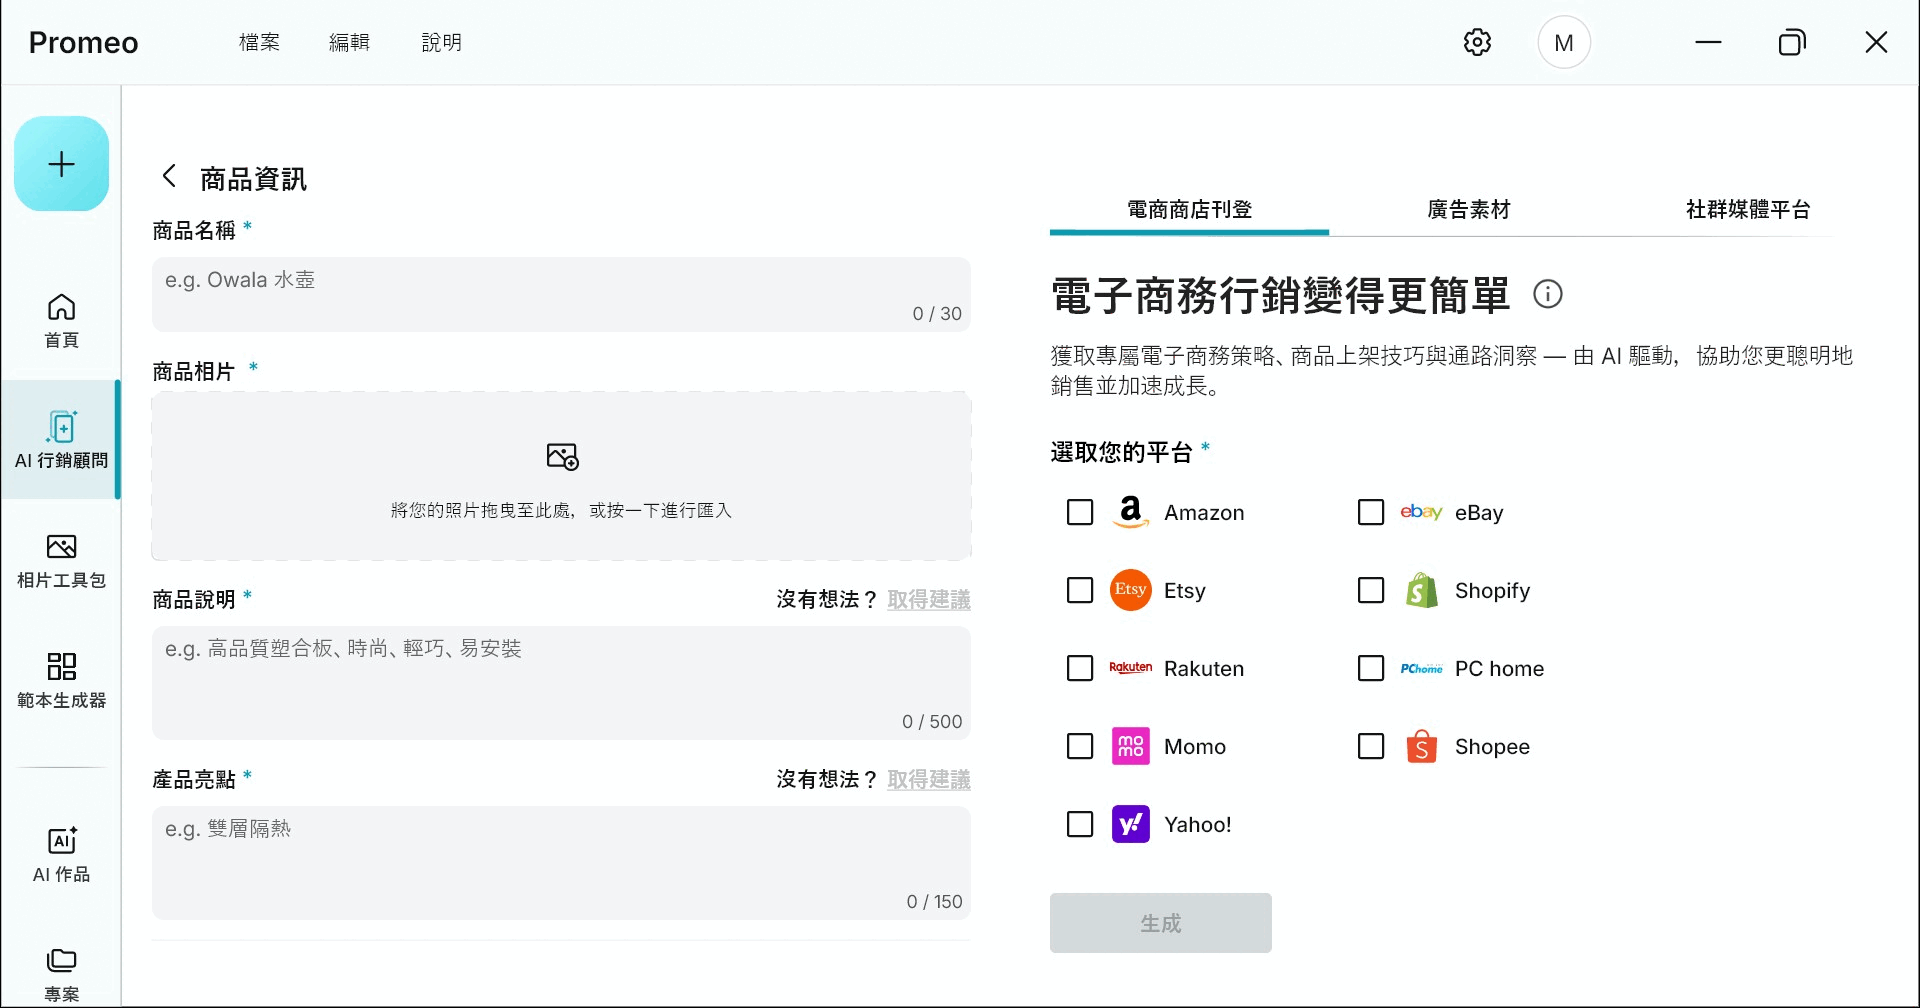Open the settings gear icon

1477,41
